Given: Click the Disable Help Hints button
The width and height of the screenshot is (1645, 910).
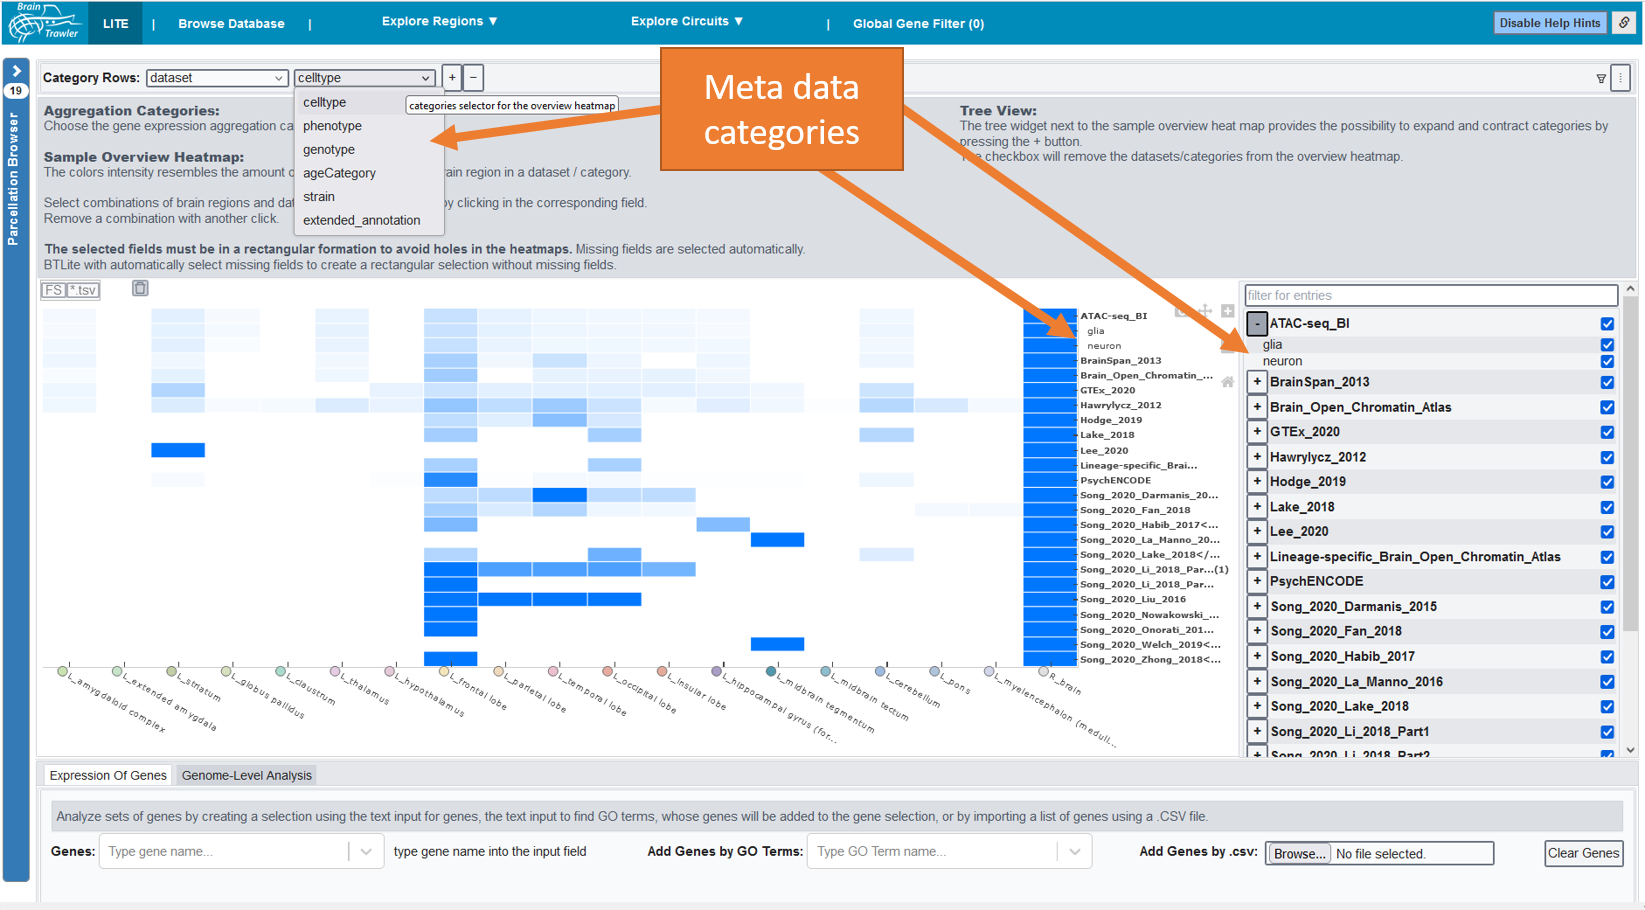Looking at the screenshot, I should point(1549,23).
